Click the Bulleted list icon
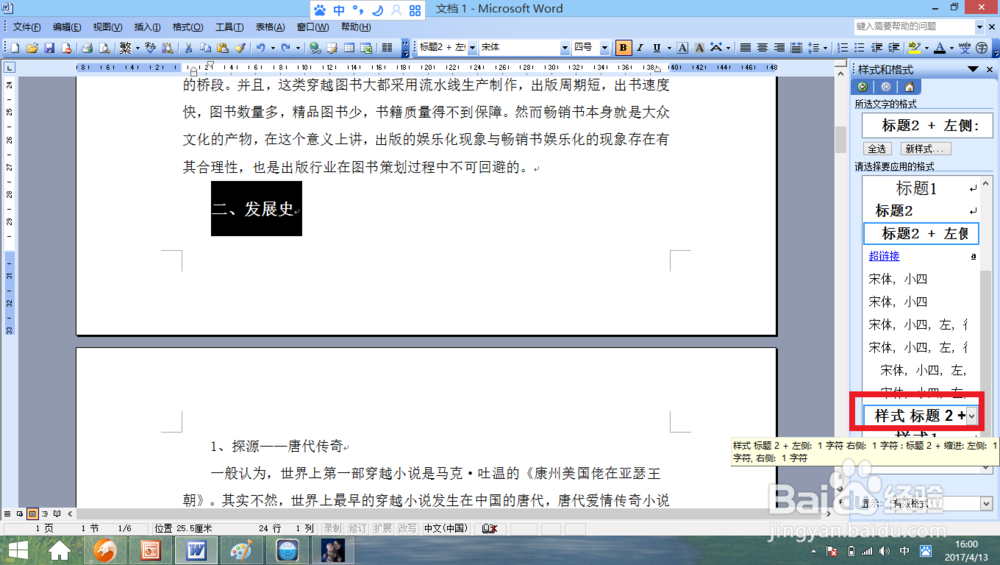 pyautogui.click(x=859, y=48)
